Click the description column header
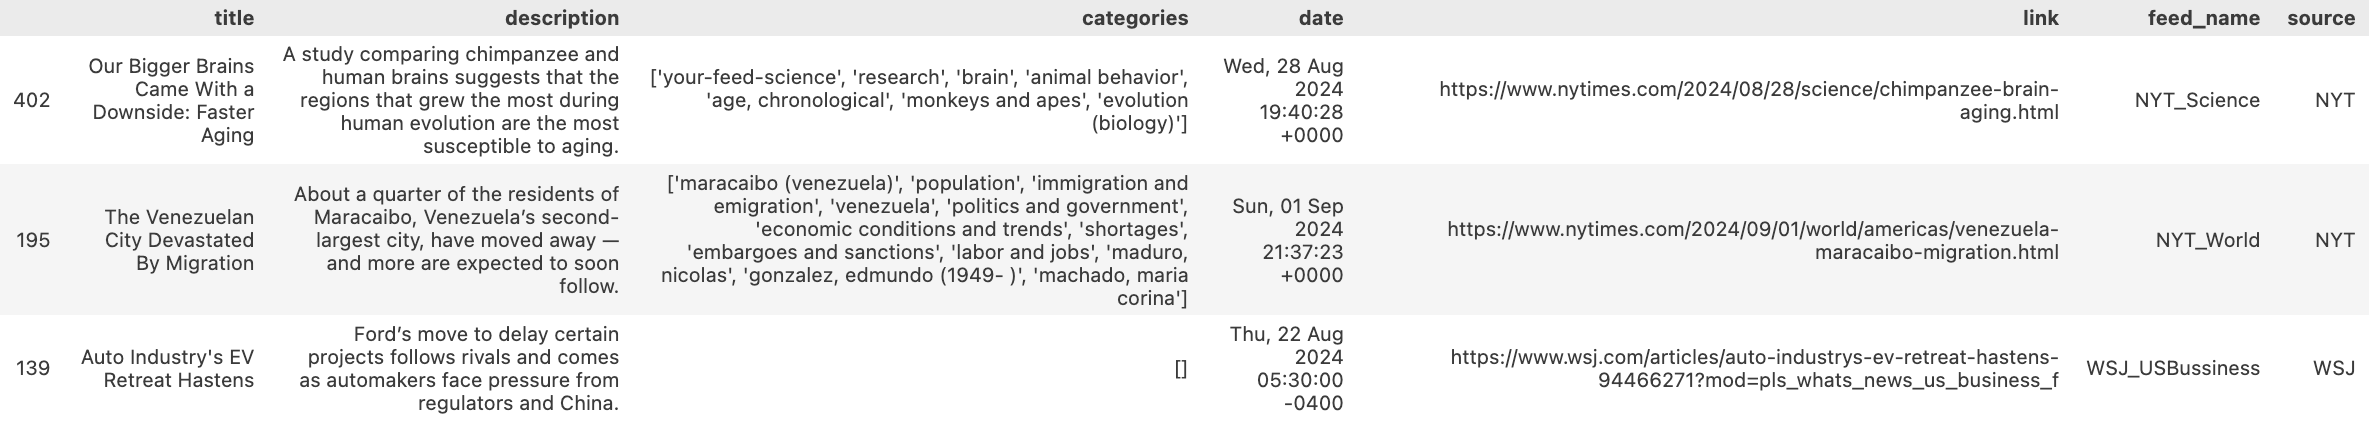The image size is (2370, 428). tap(561, 18)
